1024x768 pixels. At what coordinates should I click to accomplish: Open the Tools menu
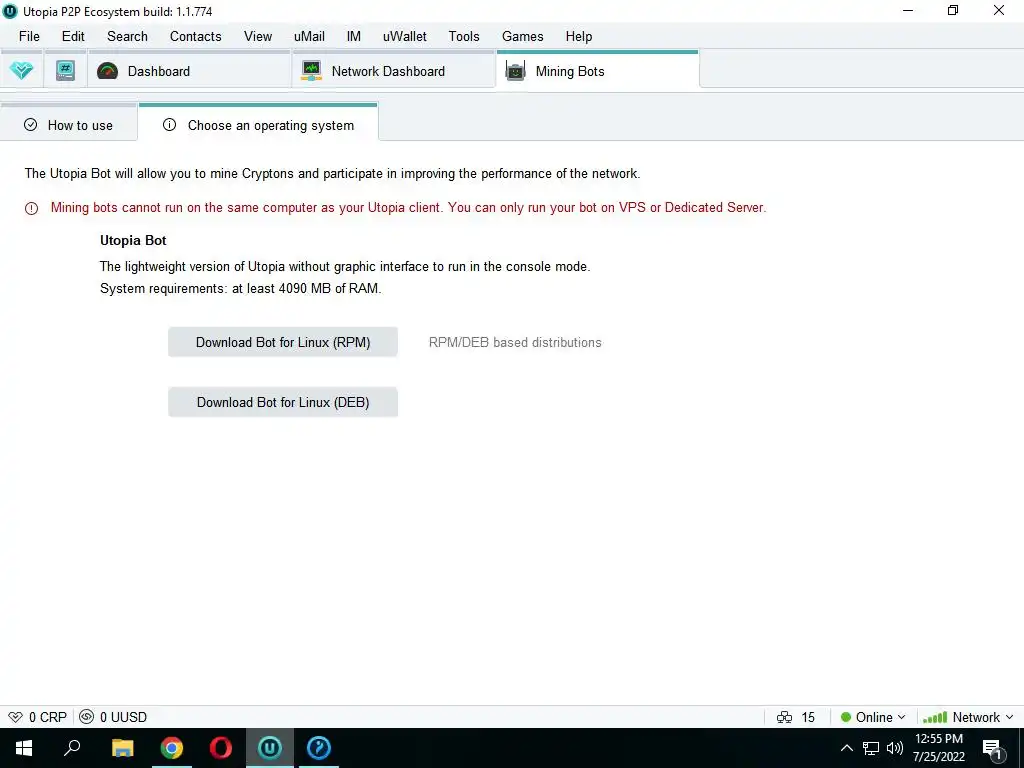pyautogui.click(x=464, y=37)
